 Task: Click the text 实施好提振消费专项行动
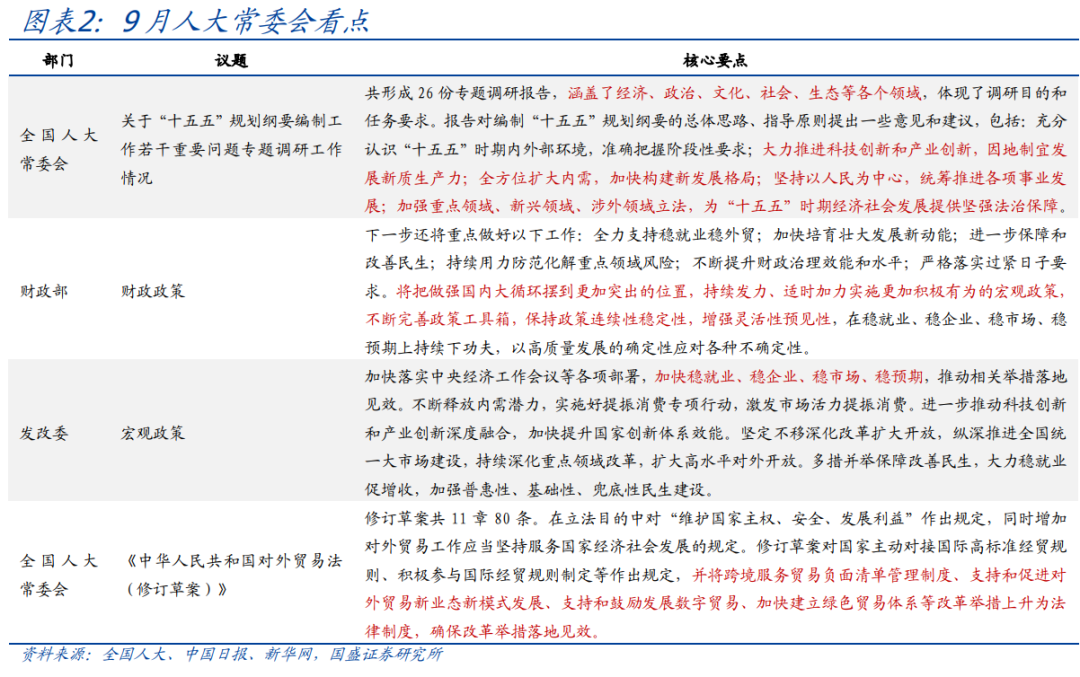(x=645, y=405)
